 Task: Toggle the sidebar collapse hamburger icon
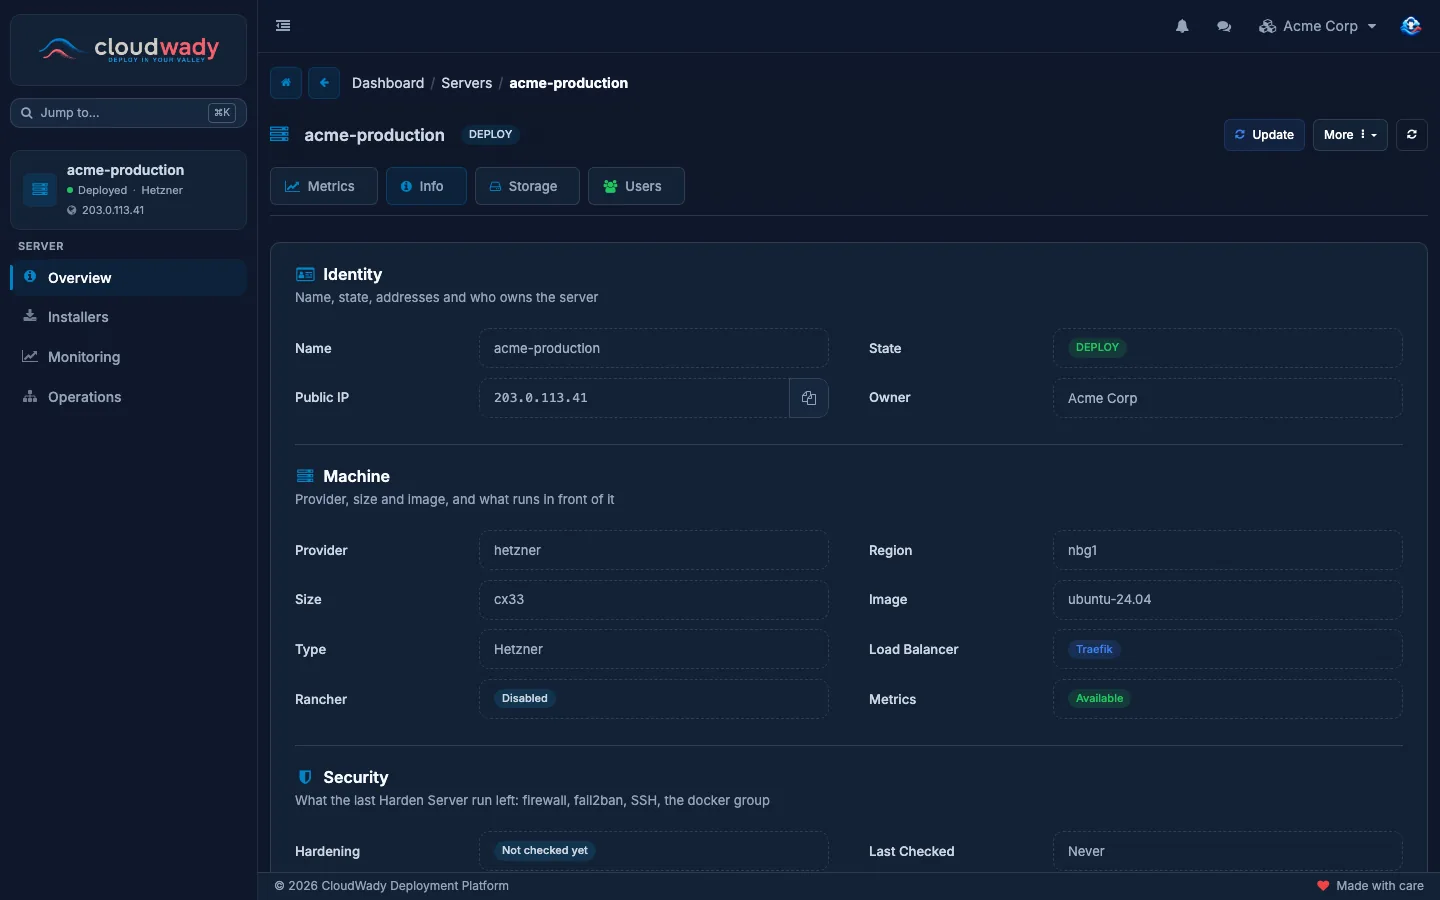pos(283,26)
